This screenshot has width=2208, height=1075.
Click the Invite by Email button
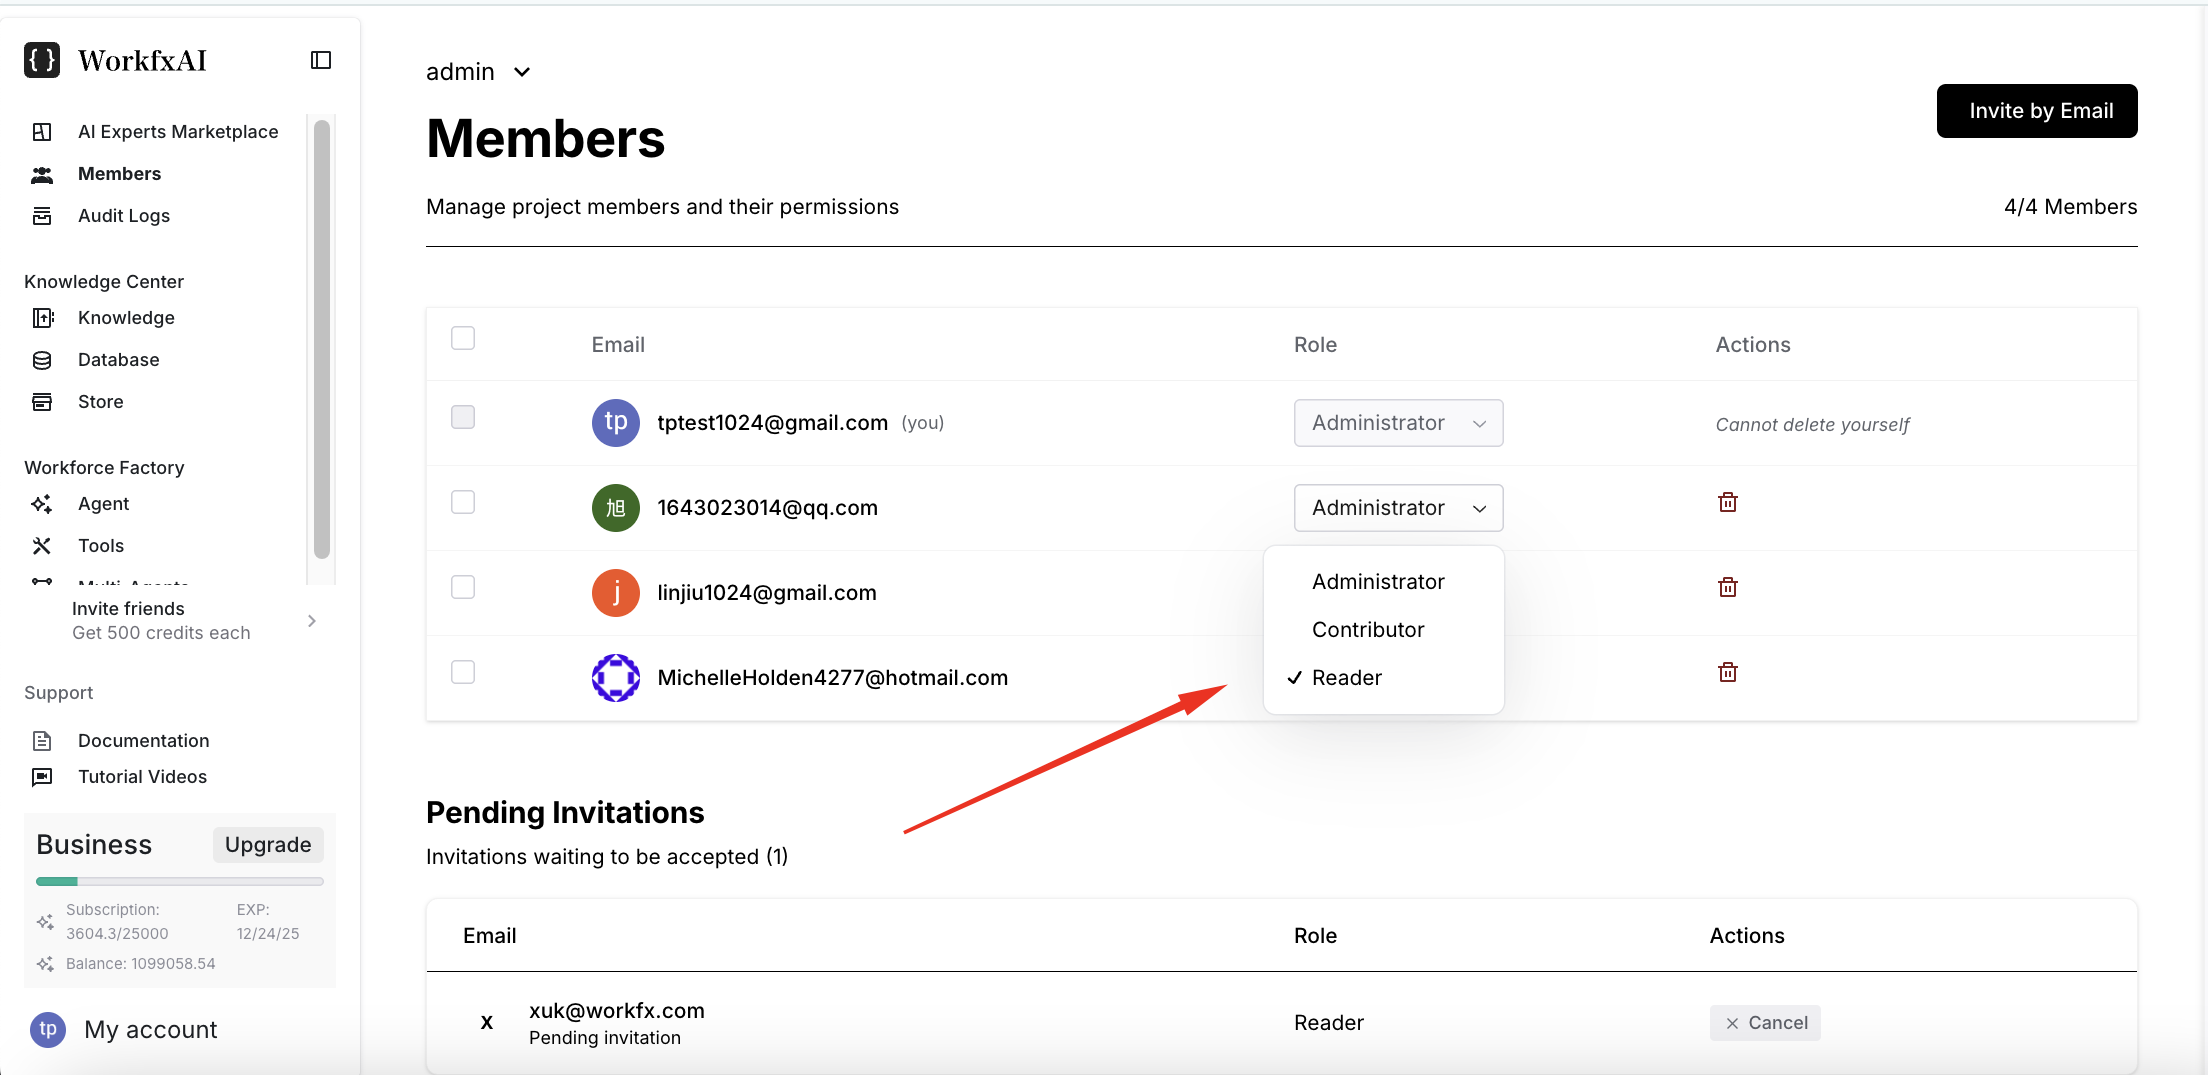2036,111
